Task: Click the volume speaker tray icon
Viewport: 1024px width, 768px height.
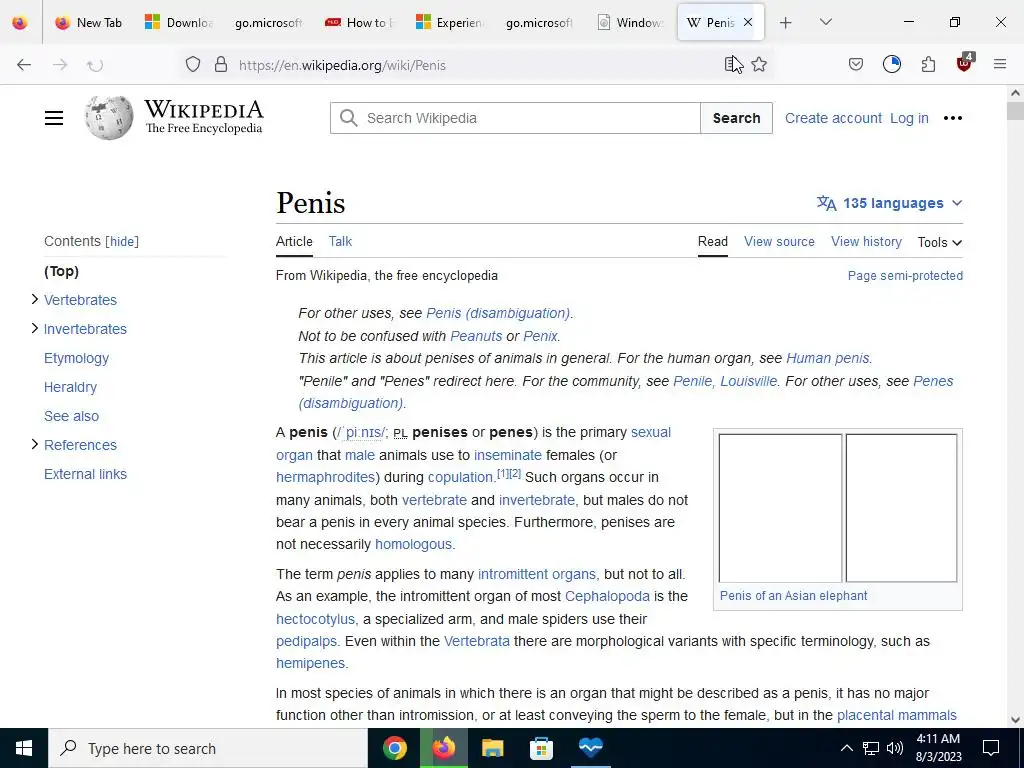Action: [x=895, y=748]
